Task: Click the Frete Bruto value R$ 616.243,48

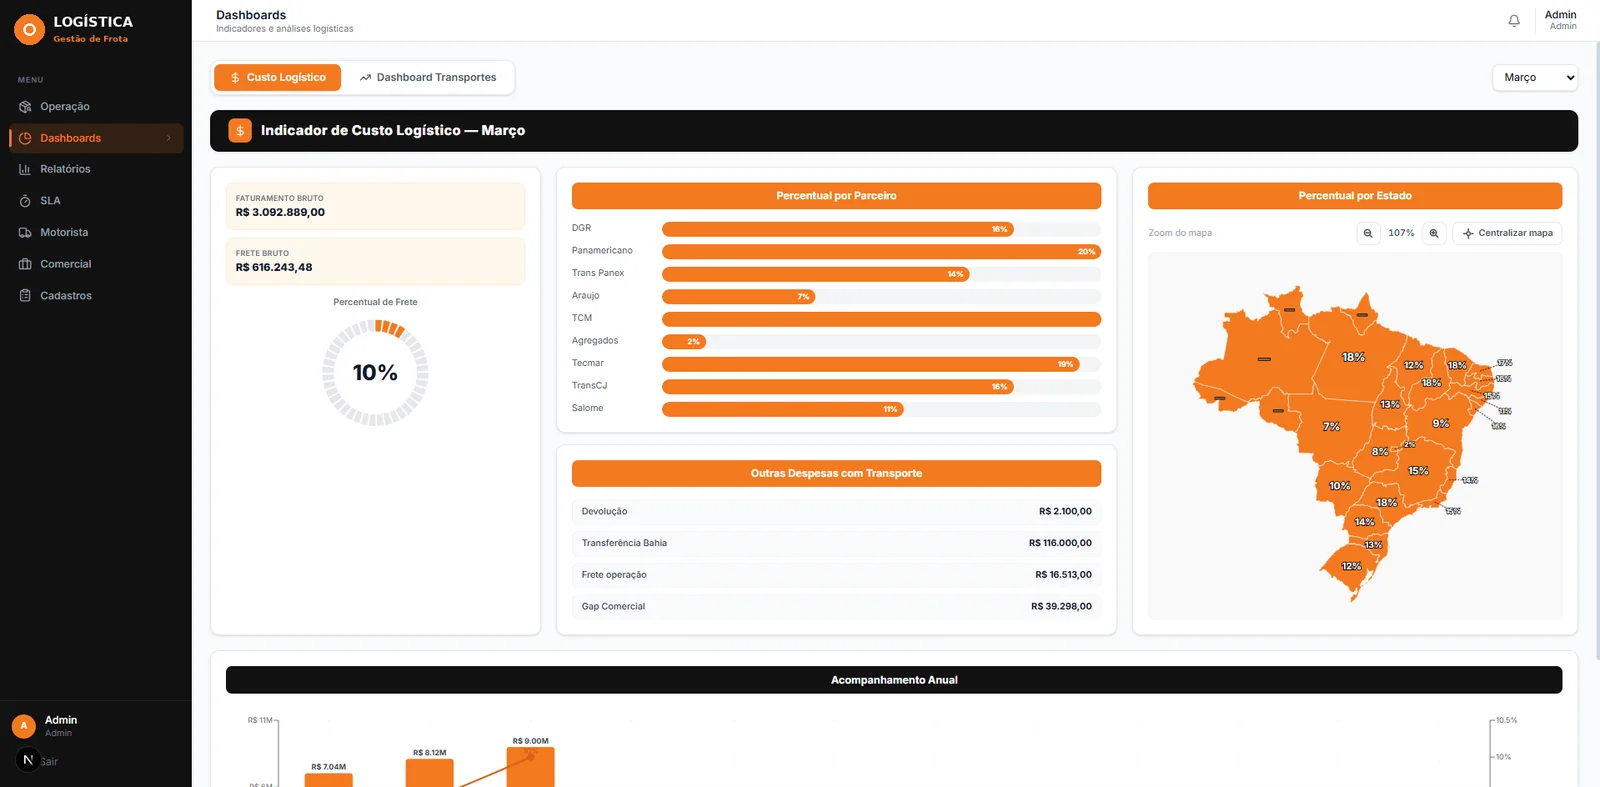Action: (274, 268)
